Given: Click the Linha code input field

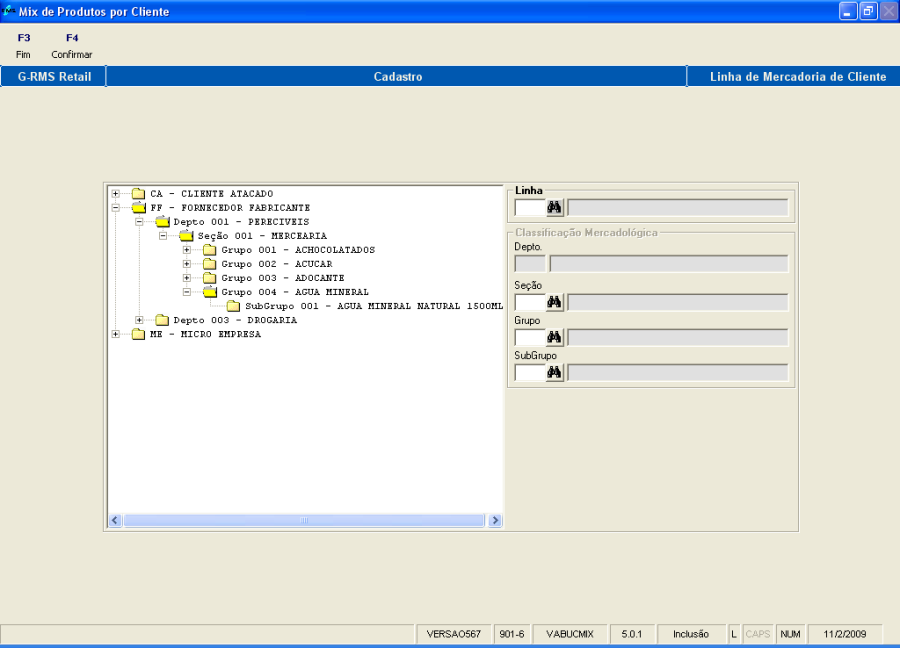Looking at the screenshot, I should (x=529, y=207).
